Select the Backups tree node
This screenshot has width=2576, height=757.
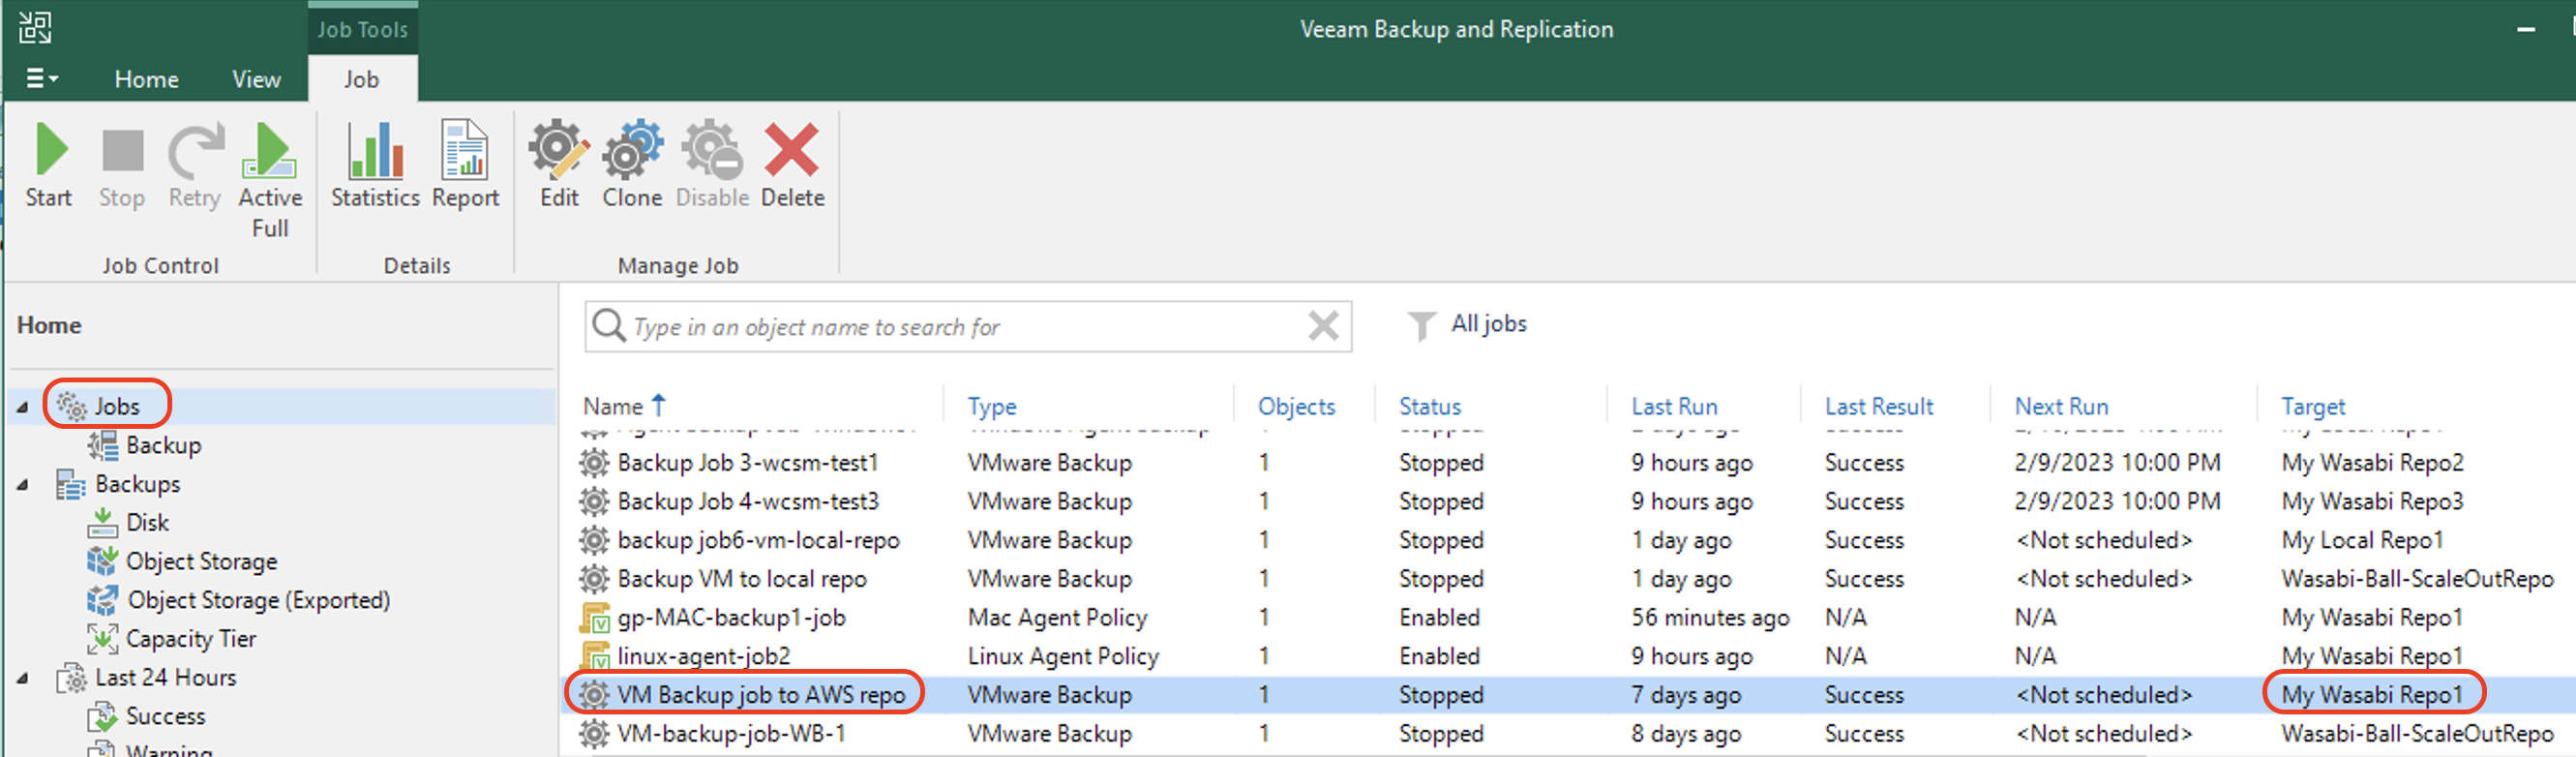(x=137, y=484)
